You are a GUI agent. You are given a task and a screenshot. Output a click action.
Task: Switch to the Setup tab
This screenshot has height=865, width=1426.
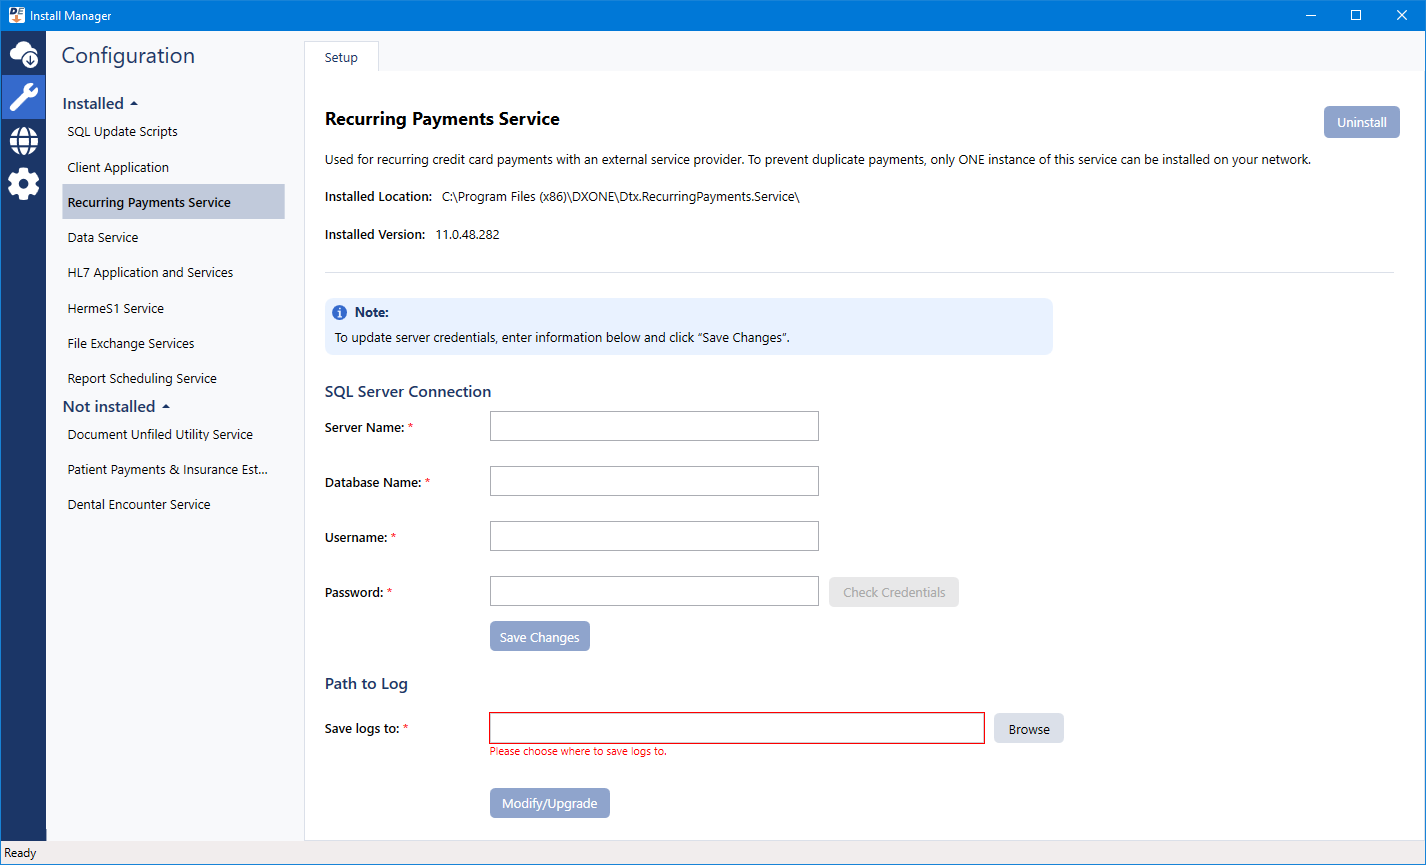coord(341,58)
